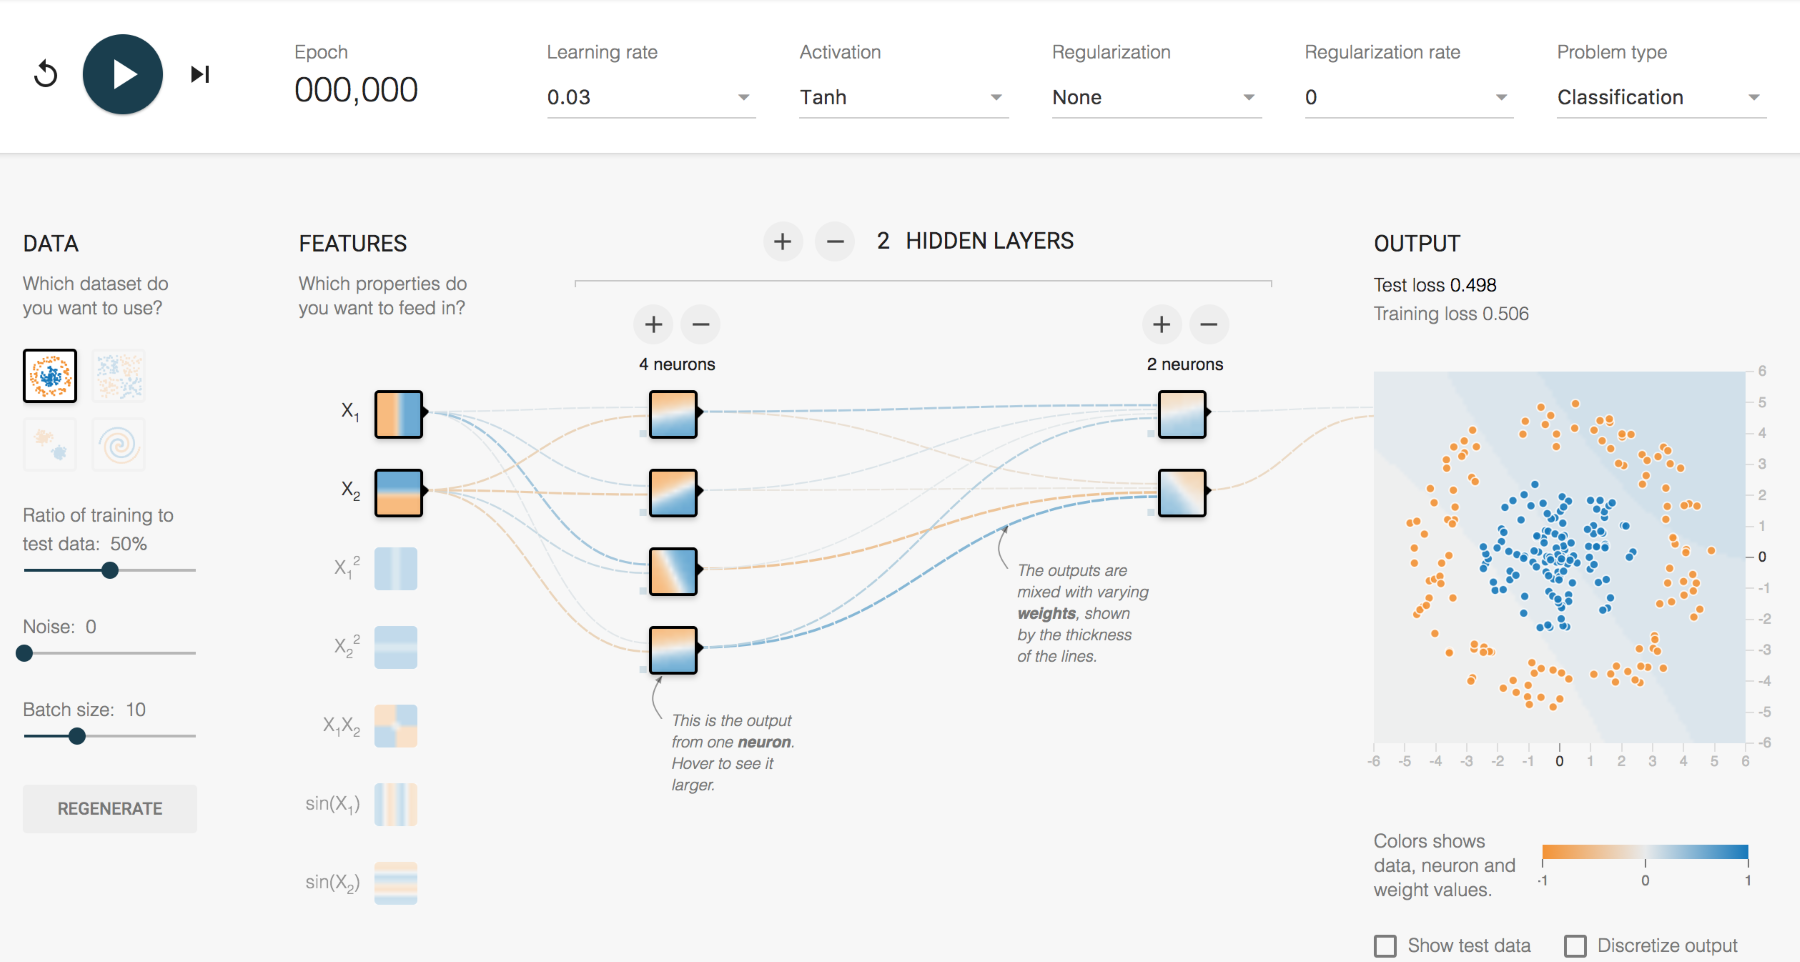Click the second neuron in first hidden layer

point(673,492)
